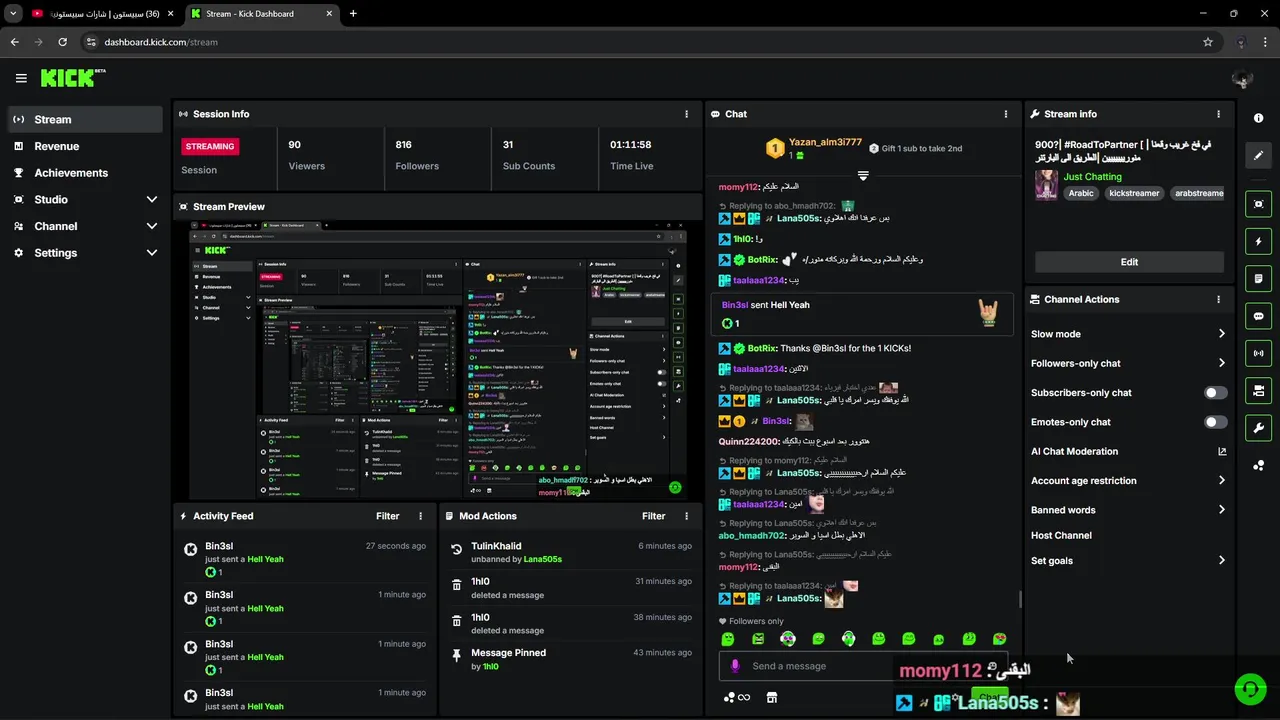This screenshot has height=720, width=1280.
Task: Toggle Subscribers-only chat switch
Action: tap(1215, 393)
